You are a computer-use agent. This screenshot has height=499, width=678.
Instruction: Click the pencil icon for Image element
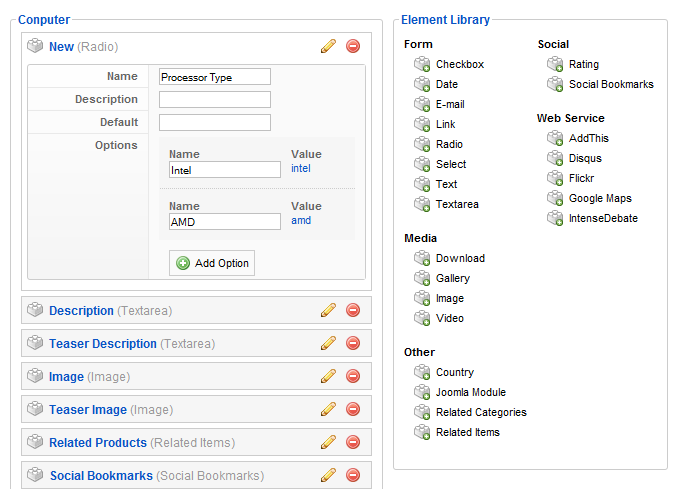pos(328,376)
